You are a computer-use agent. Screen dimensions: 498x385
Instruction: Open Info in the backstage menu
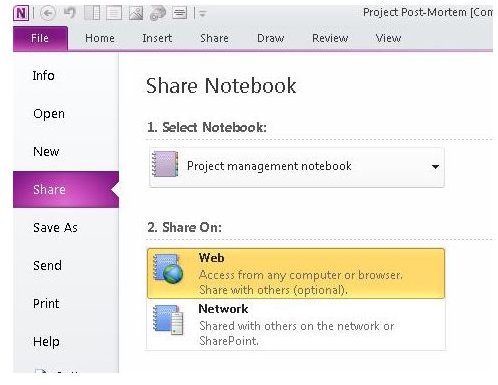coord(44,76)
